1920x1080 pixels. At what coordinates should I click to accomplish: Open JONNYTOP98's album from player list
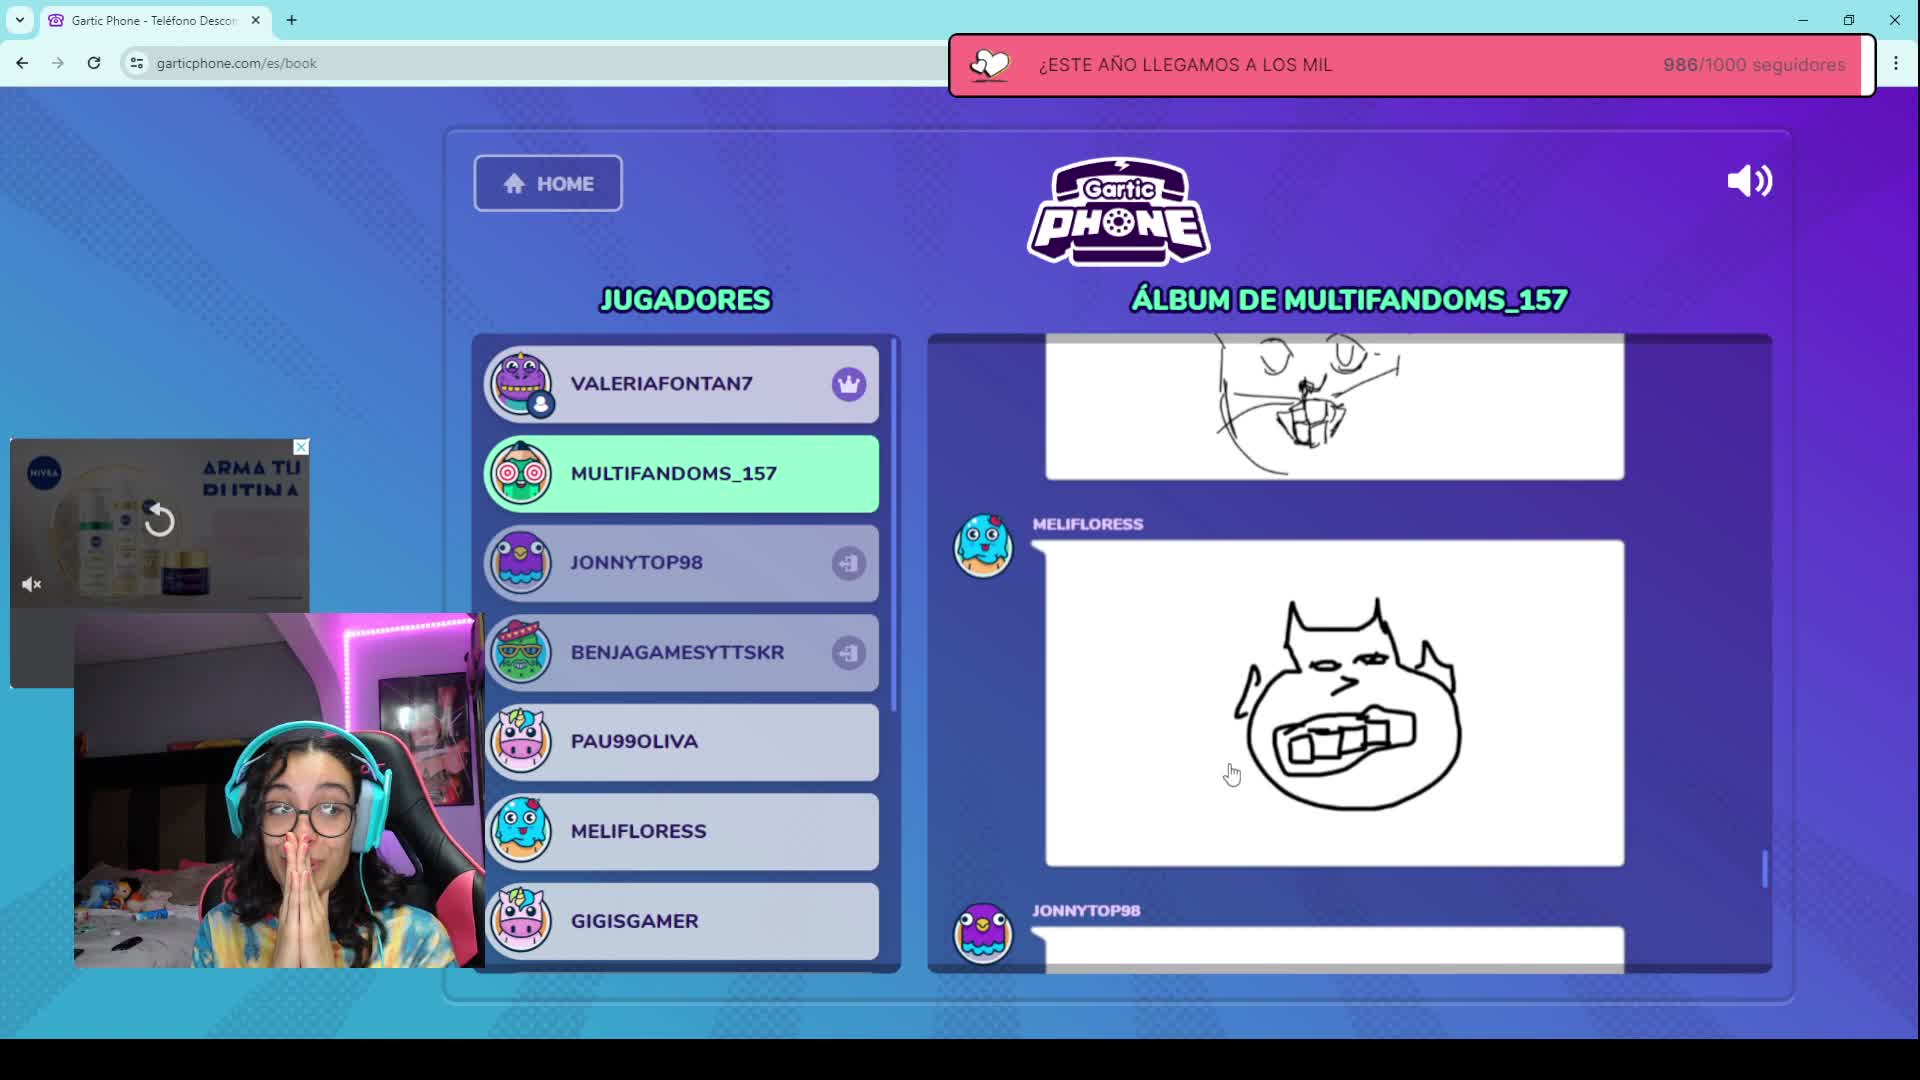[x=681, y=563]
